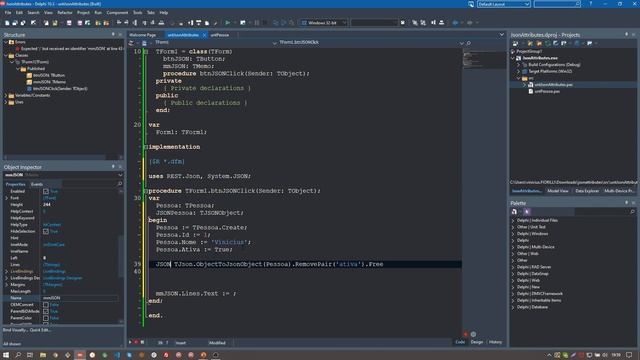This screenshot has width=640, height=360.
Task: Click the code minimap thumbnail in editor
Action: [484, 59]
